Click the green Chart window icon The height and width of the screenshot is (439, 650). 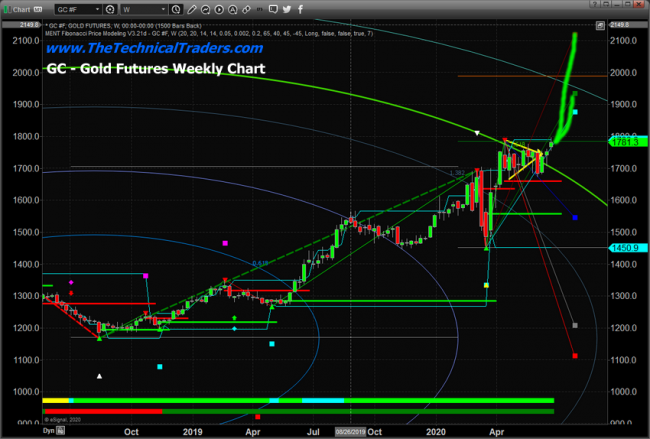click(x=7, y=9)
